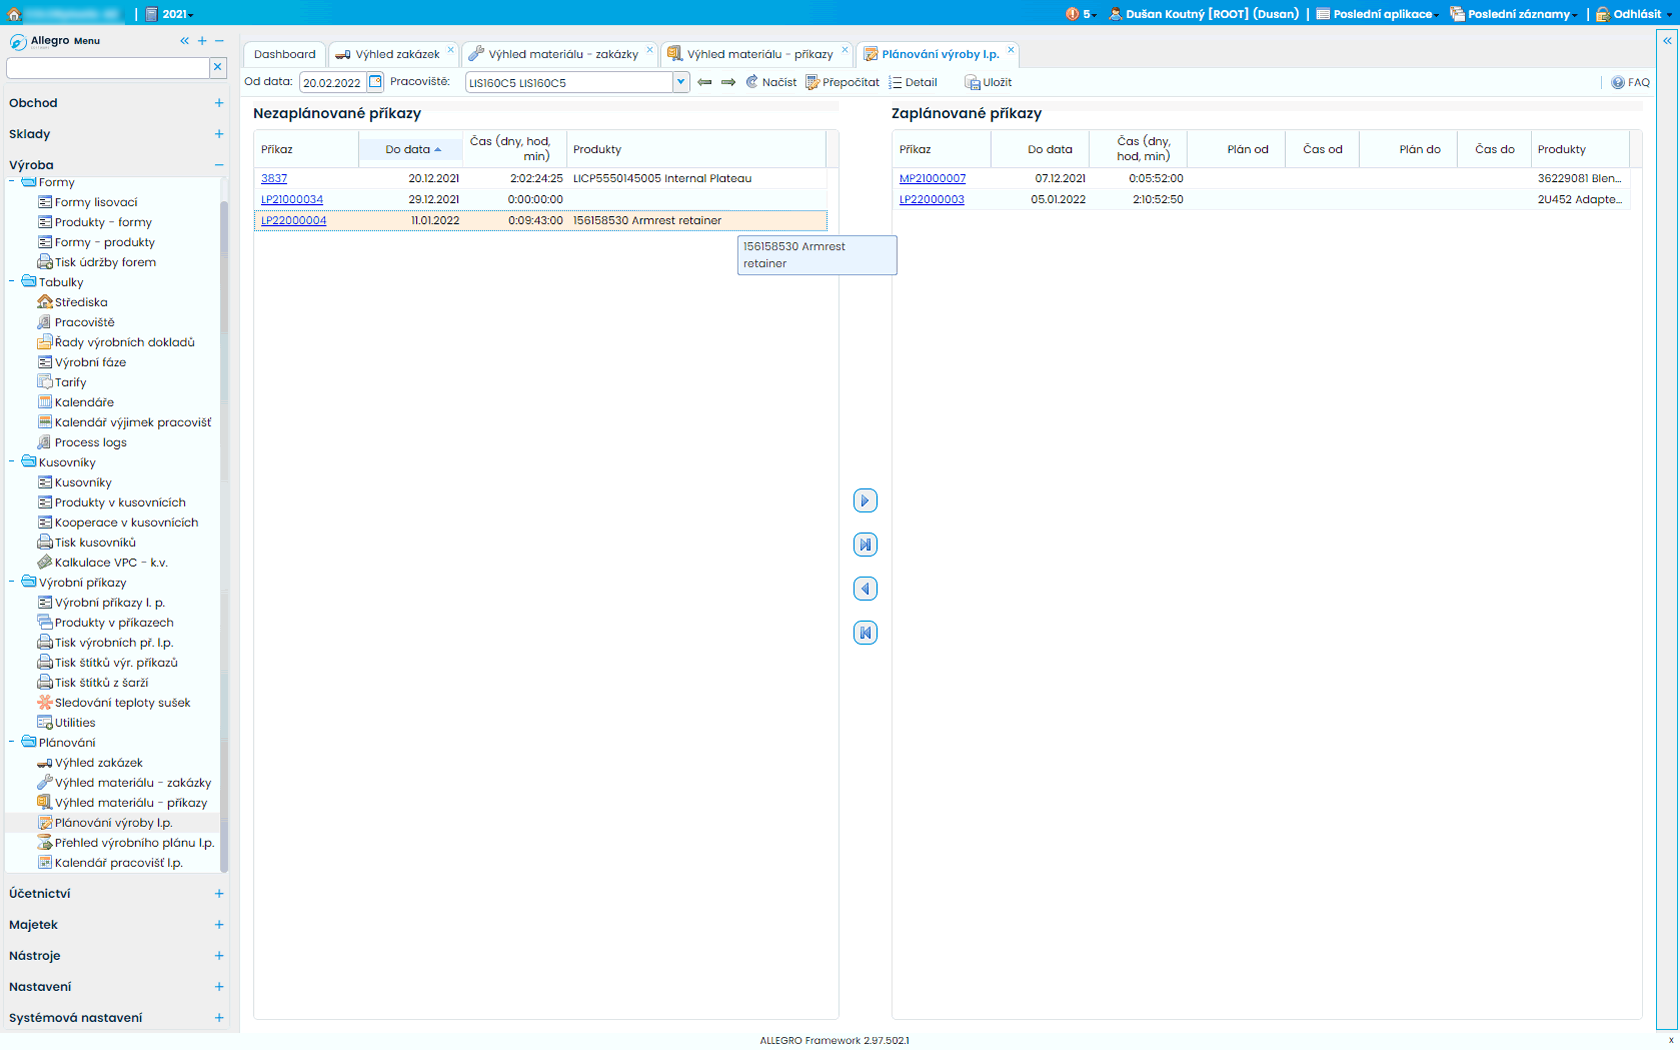The height and width of the screenshot is (1050, 1680).
Task: Sort by Do data column header
Action: coord(408,149)
